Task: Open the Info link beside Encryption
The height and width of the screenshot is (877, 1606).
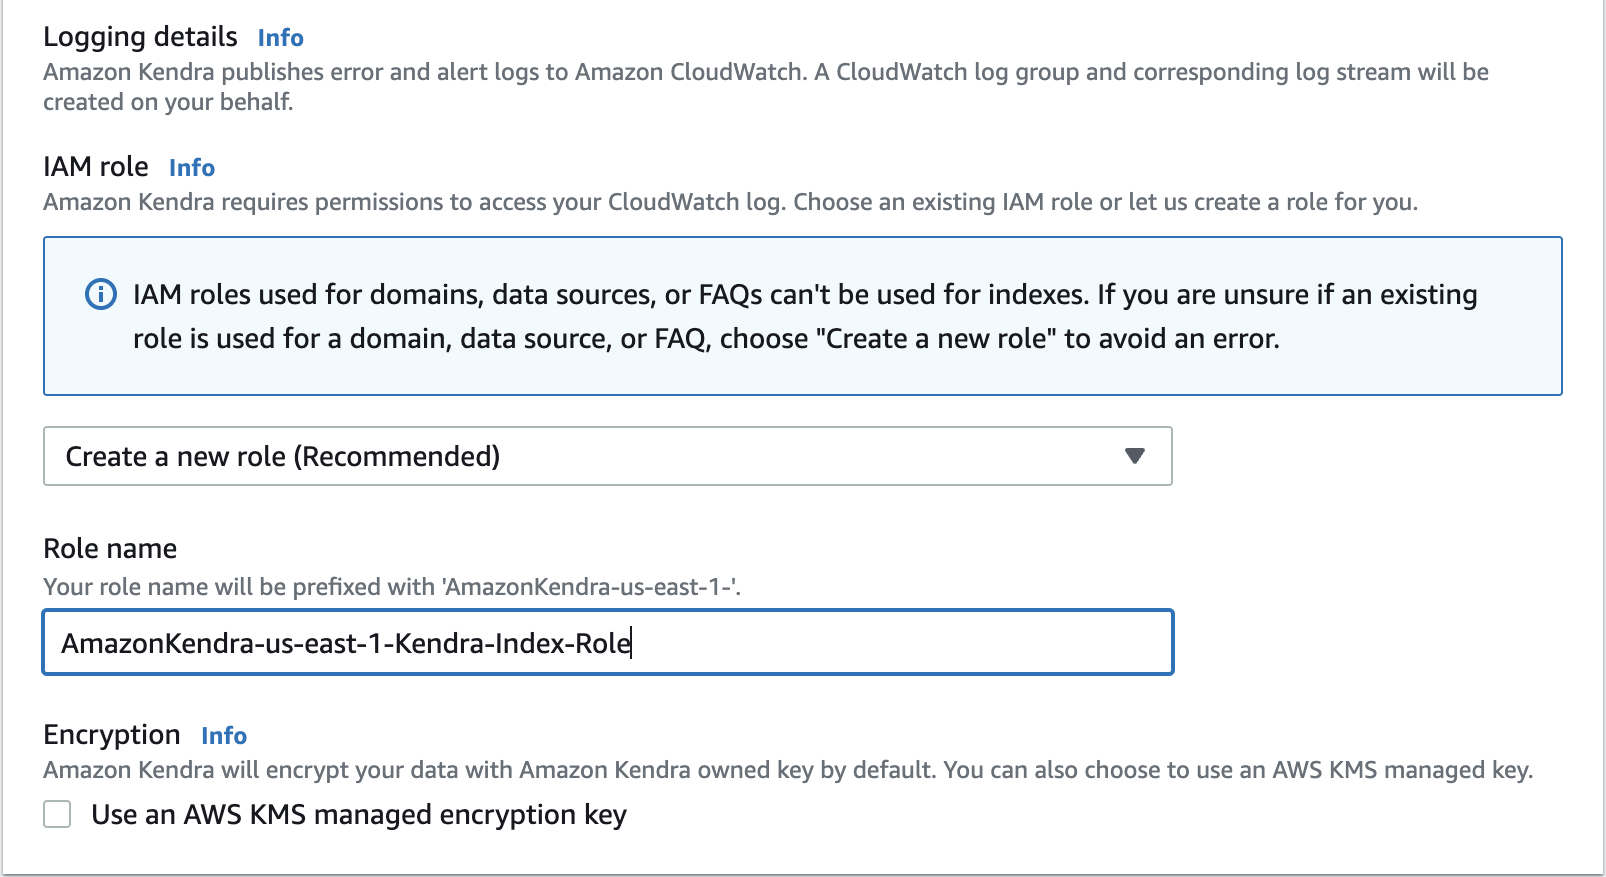Action: (223, 736)
